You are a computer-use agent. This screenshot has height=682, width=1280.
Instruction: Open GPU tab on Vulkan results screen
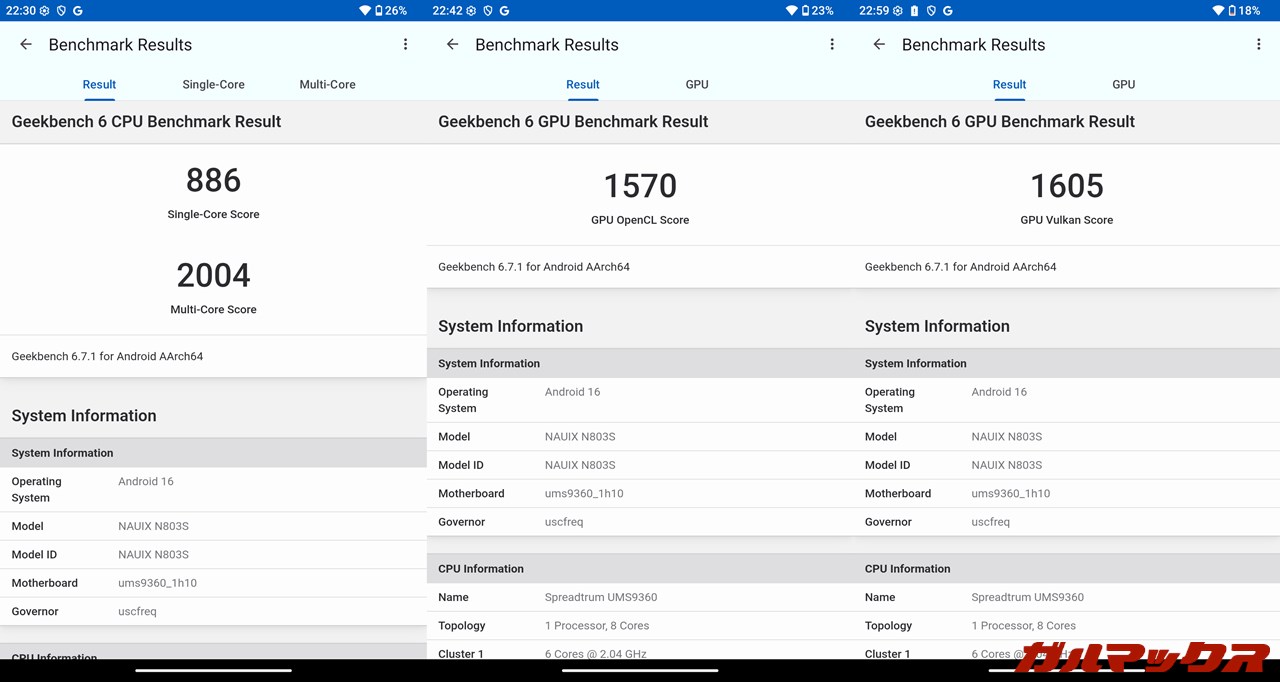pyautogui.click(x=1123, y=84)
